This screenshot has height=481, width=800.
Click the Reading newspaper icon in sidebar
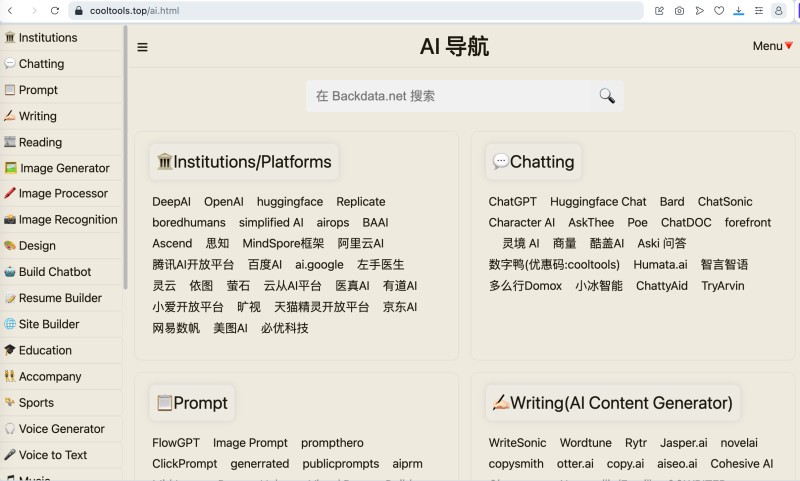10,142
